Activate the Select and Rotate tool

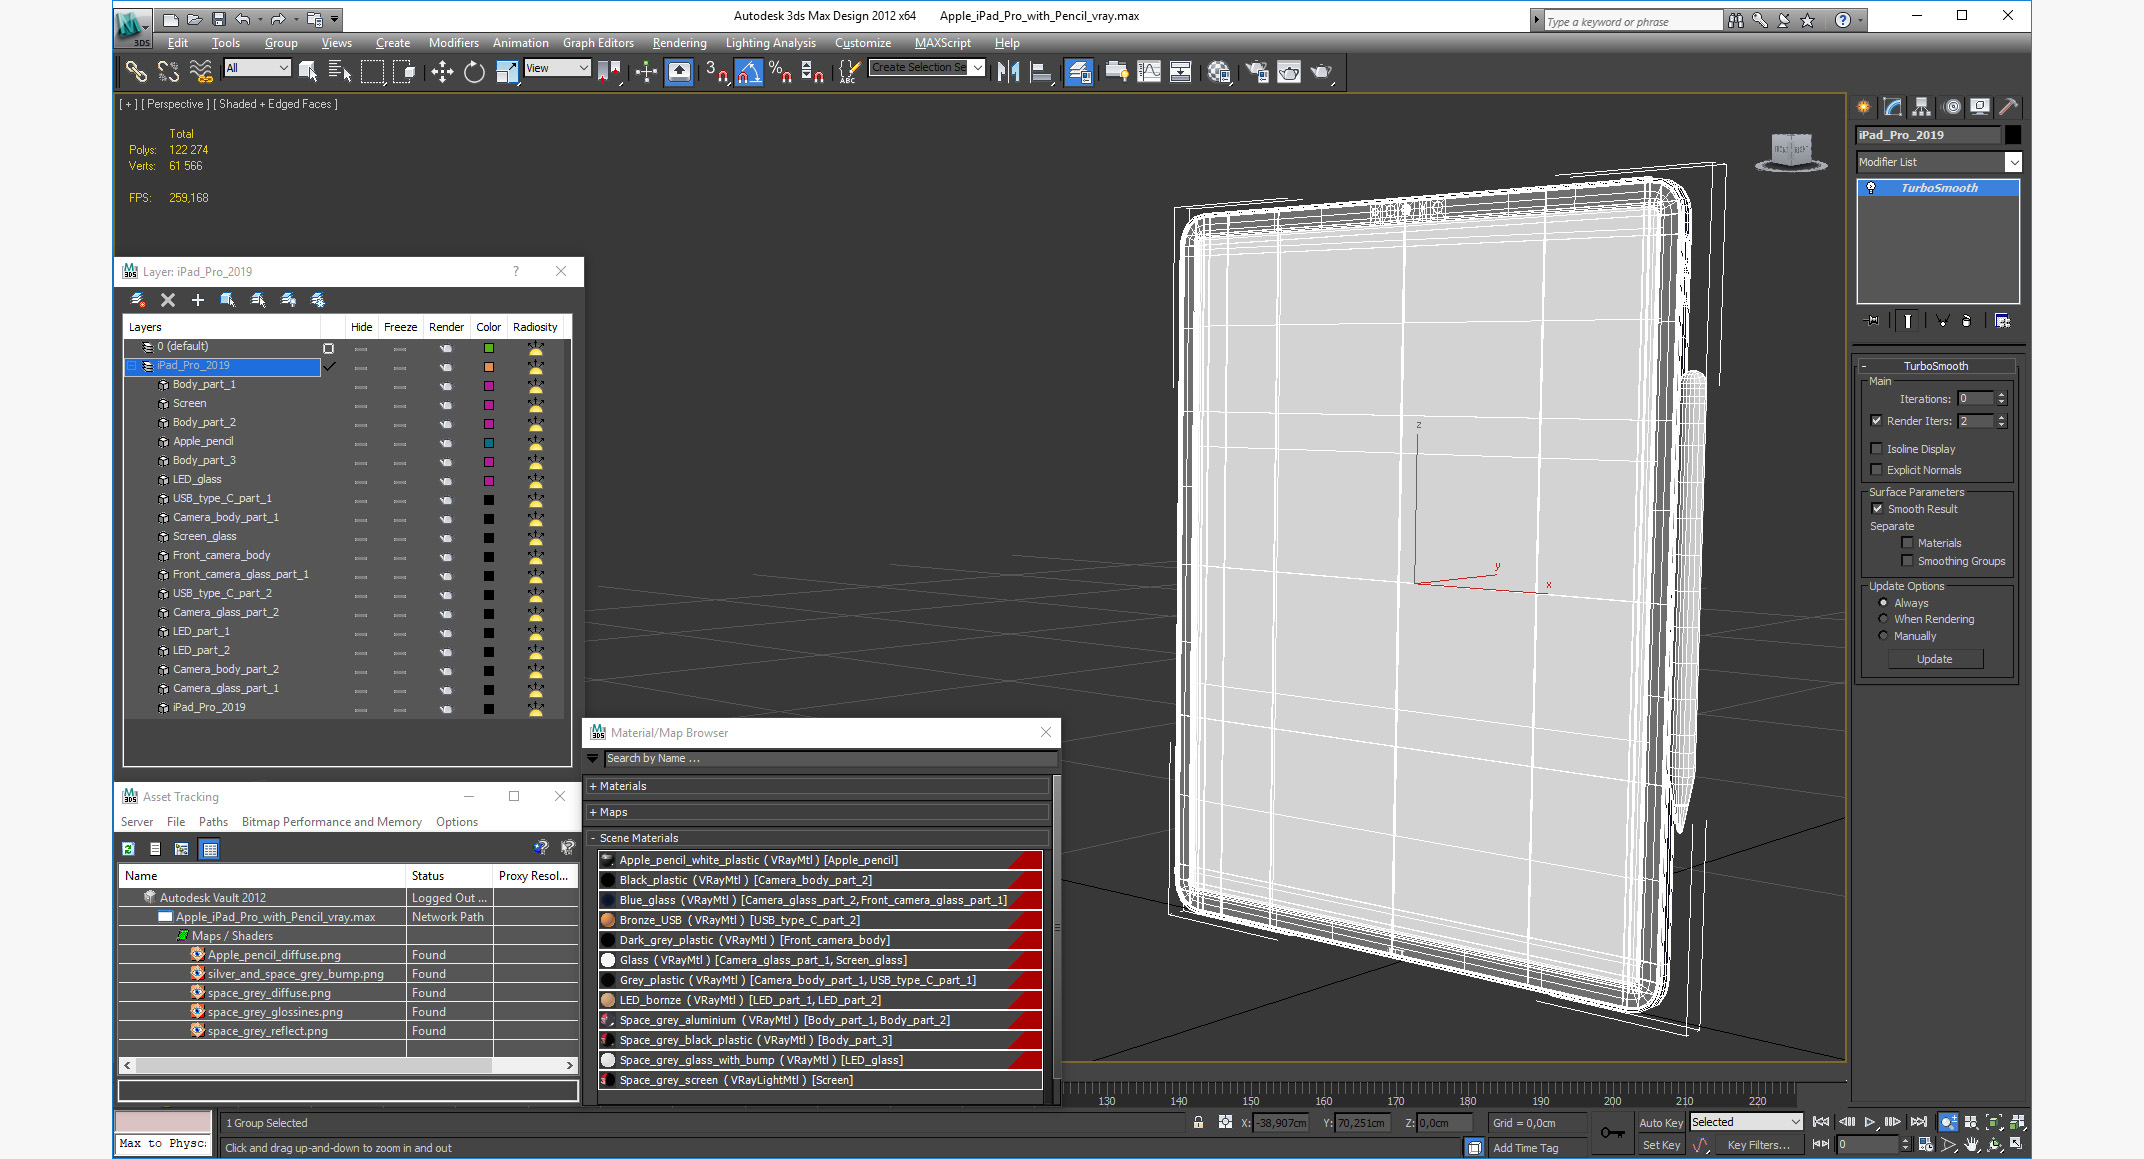tap(474, 71)
